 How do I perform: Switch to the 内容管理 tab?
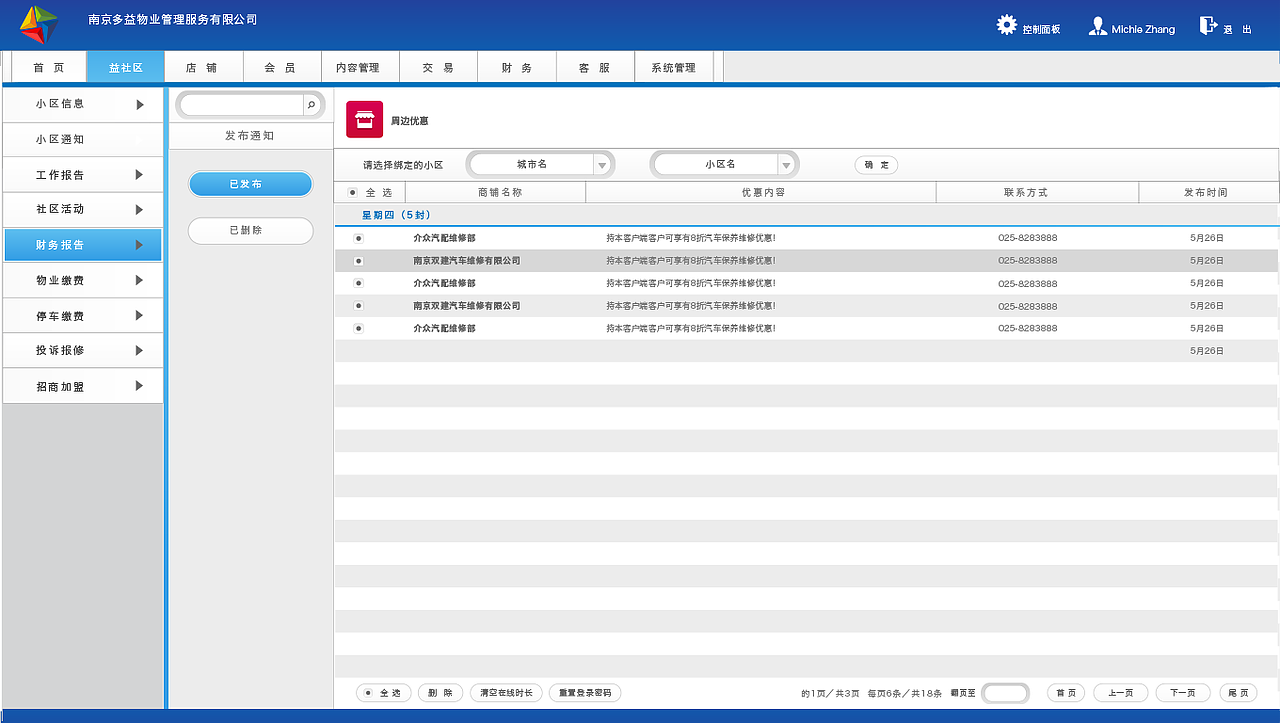pos(360,67)
